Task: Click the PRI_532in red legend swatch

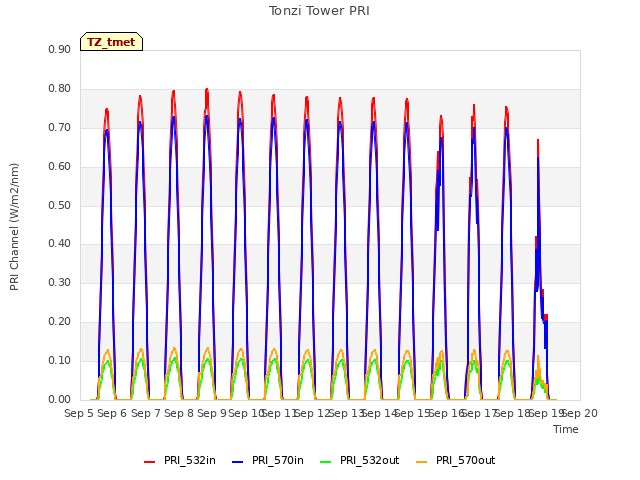Action: 149,461
